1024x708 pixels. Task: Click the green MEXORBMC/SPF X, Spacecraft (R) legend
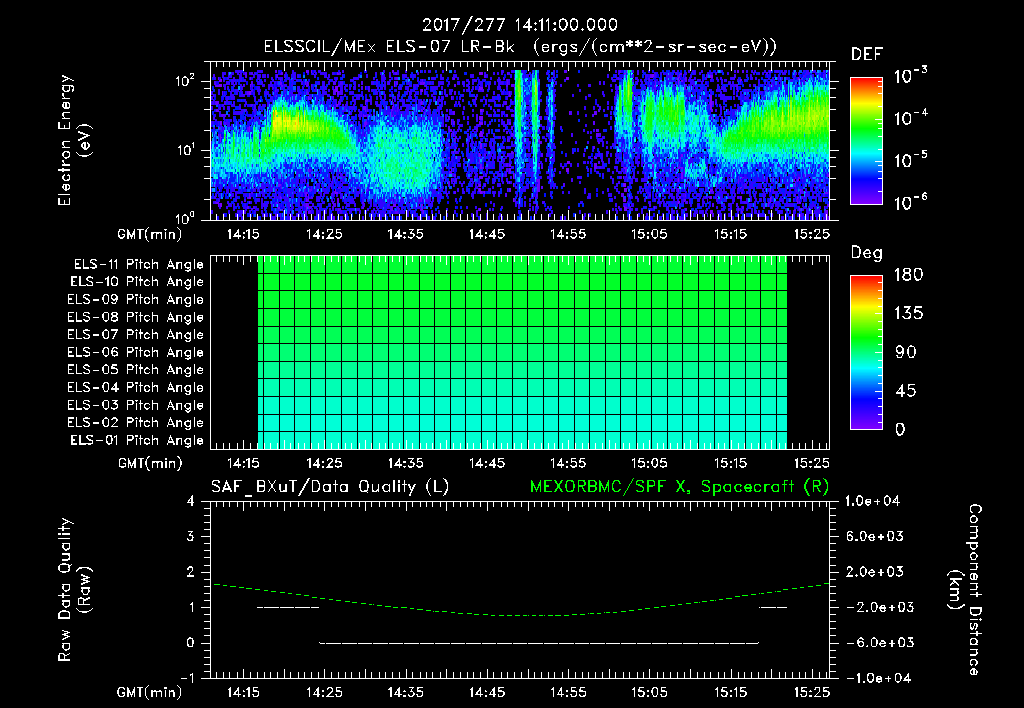[x=679, y=487]
